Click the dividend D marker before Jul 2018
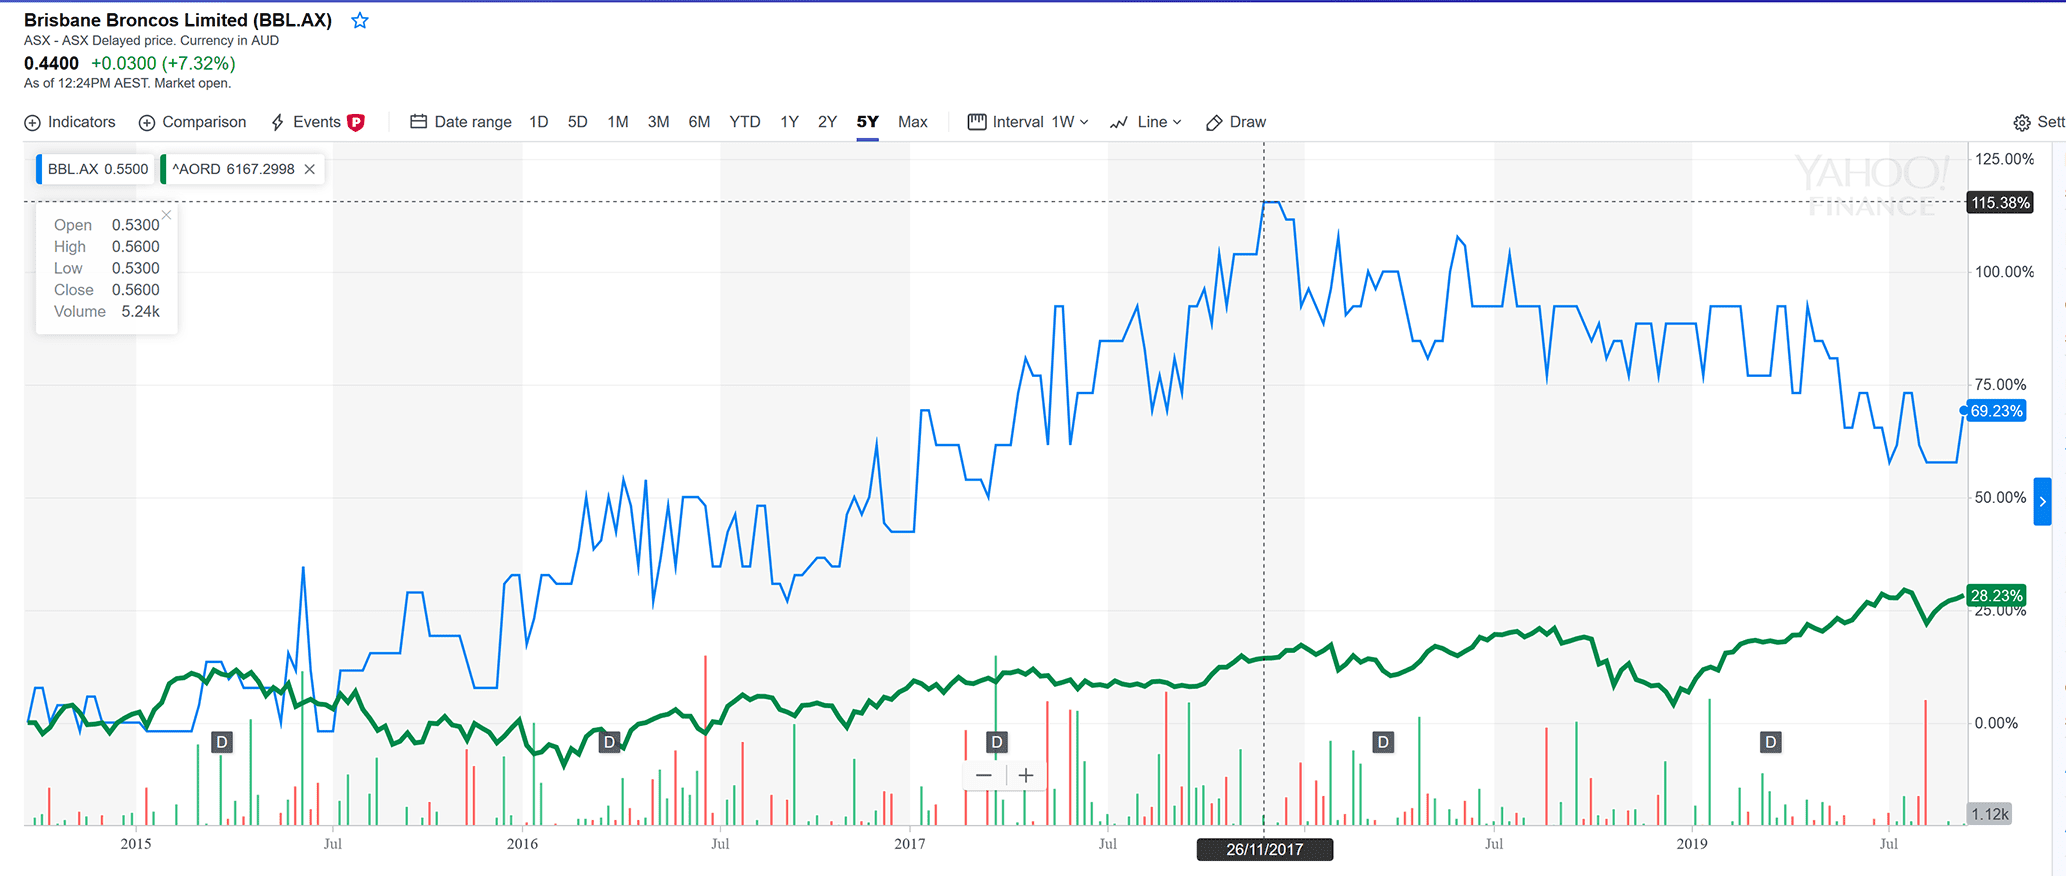2066x876 pixels. 1383,742
